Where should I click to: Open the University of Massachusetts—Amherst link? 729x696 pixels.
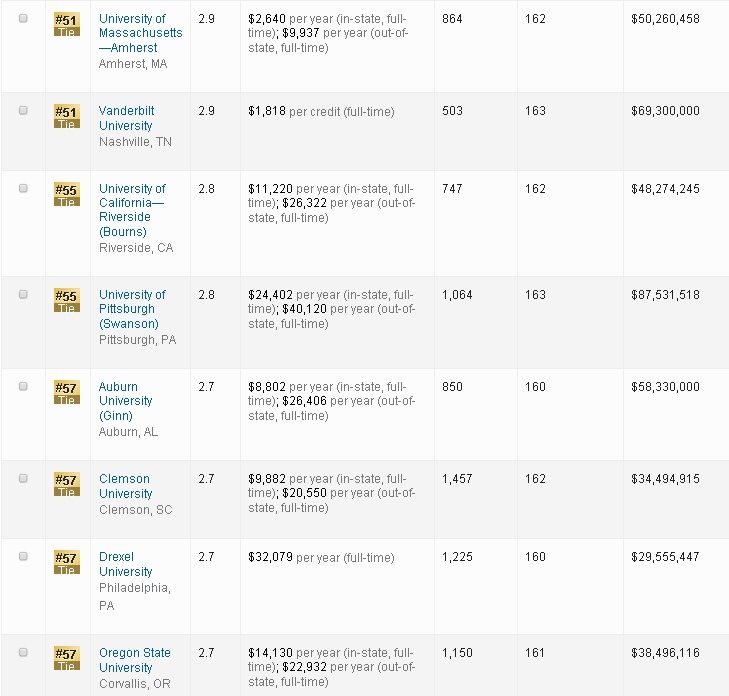click(140, 33)
